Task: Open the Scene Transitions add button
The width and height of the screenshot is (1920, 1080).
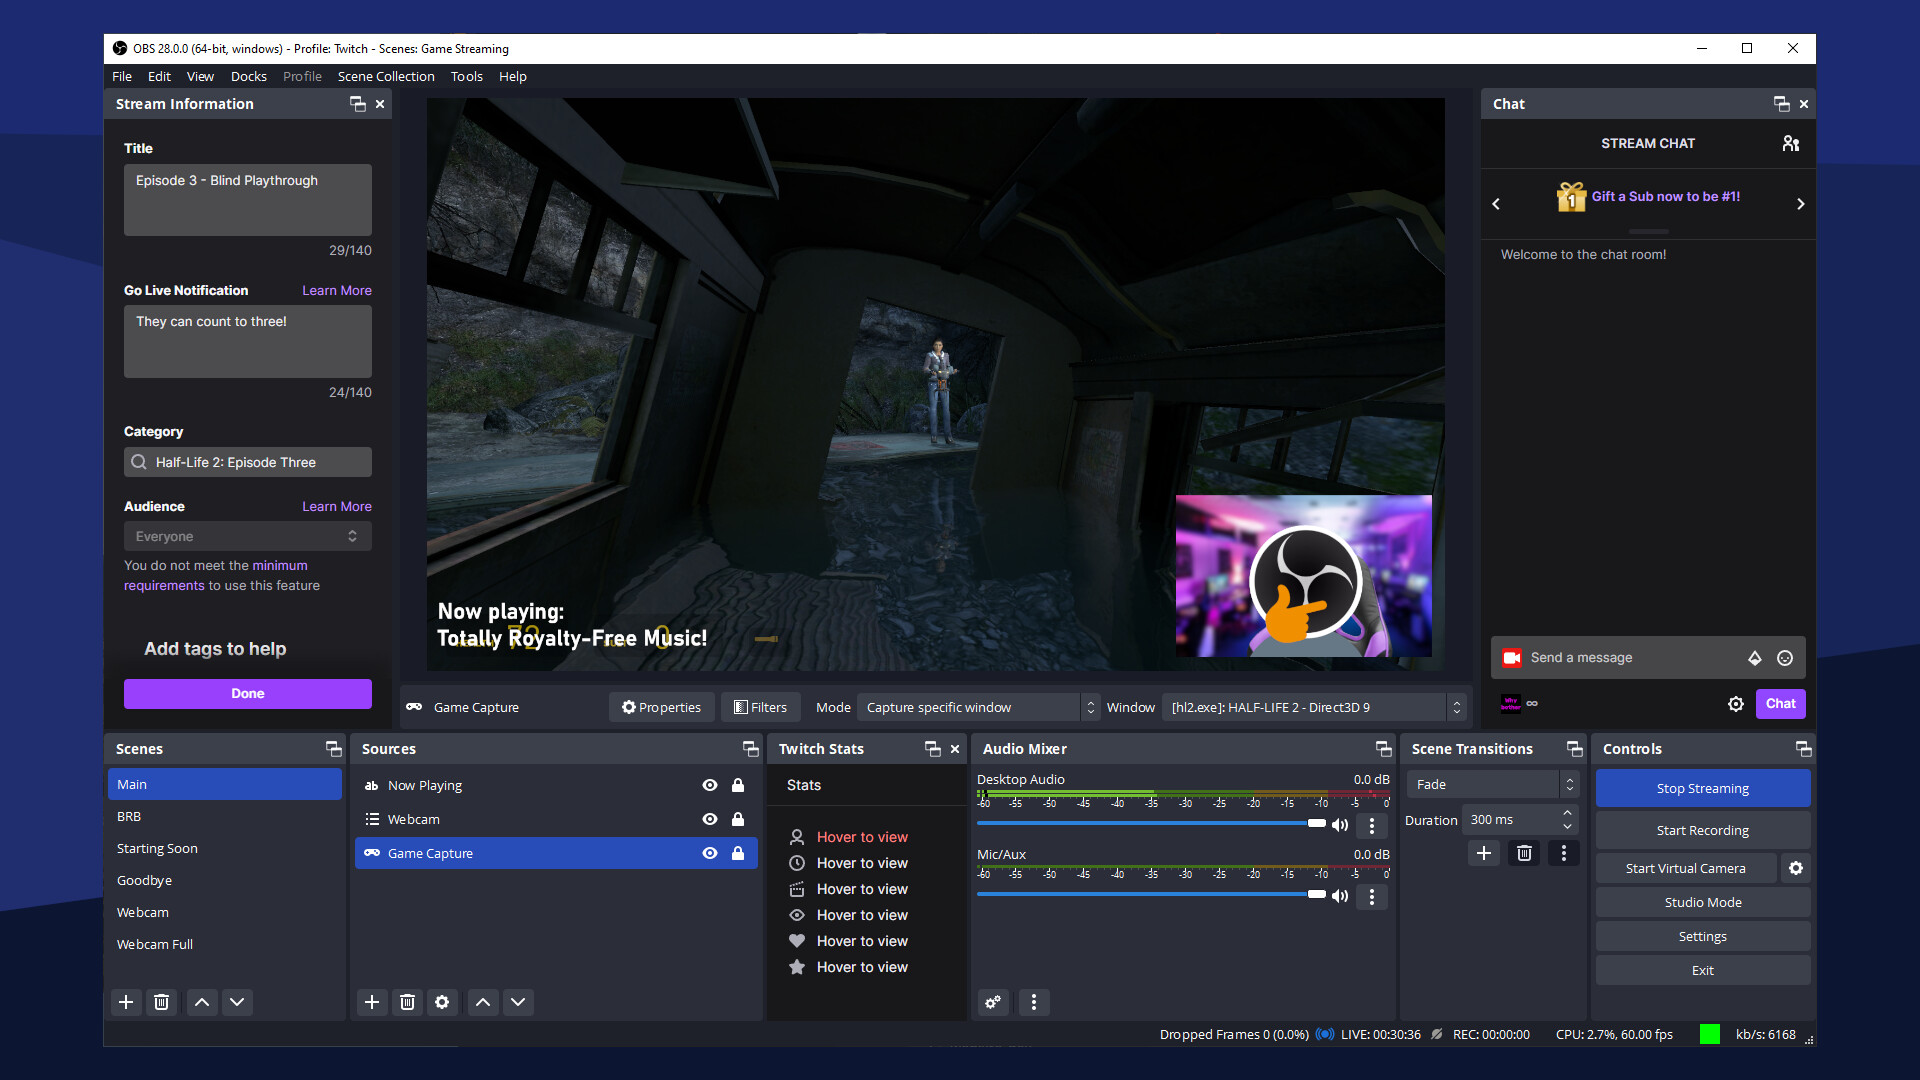Action: (x=1484, y=852)
